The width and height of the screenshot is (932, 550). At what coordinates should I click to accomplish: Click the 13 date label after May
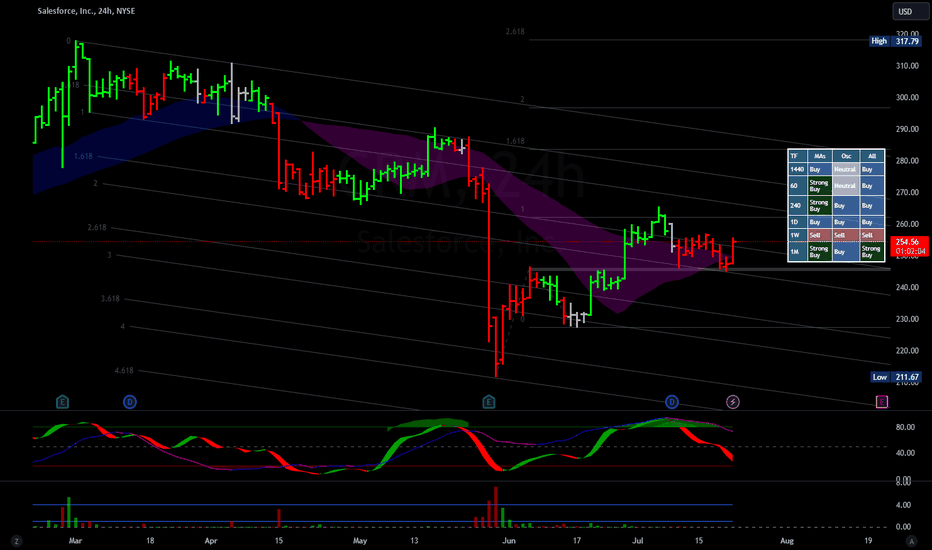click(x=414, y=540)
